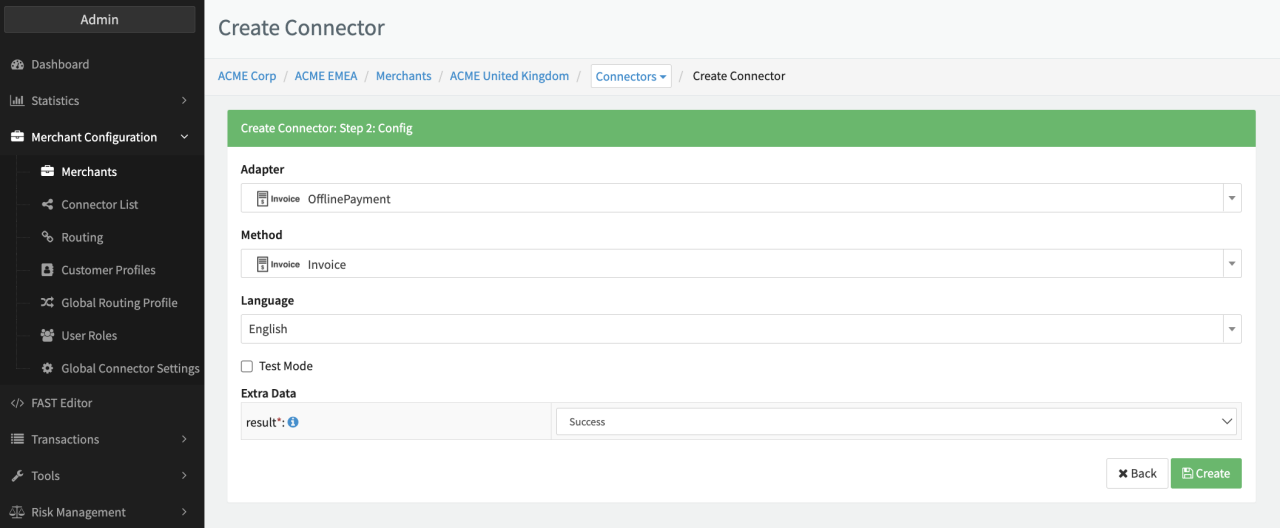
Task: Expand the Connectors breadcrumb dropdown
Action: pos(631,77)
